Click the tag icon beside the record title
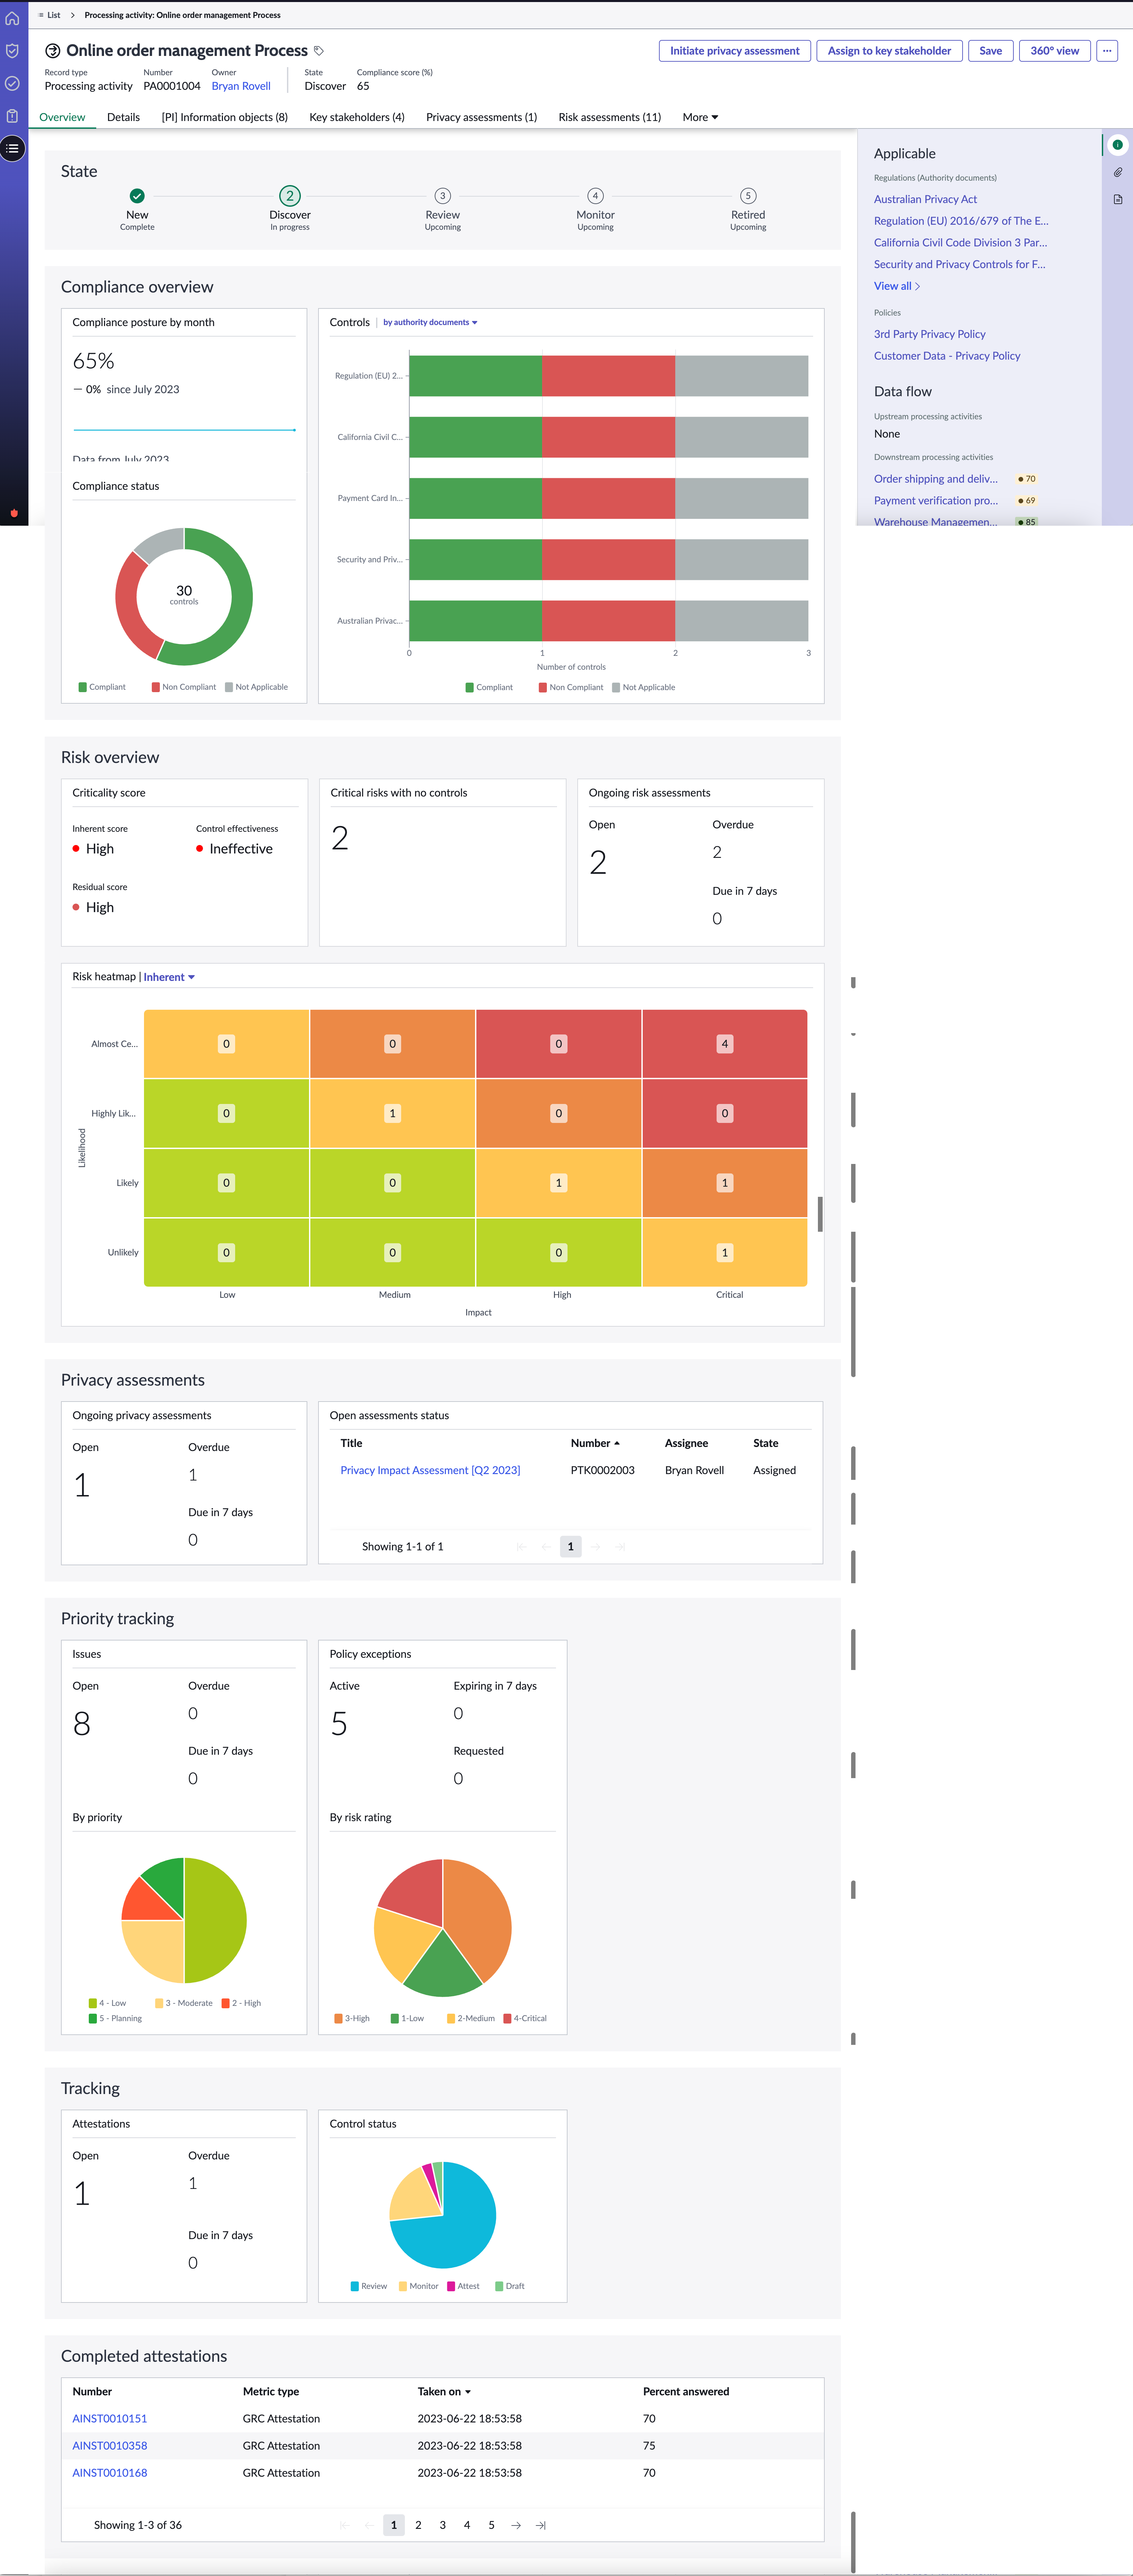This screenshot has height=2576, width=1133. tap(319, 51)
